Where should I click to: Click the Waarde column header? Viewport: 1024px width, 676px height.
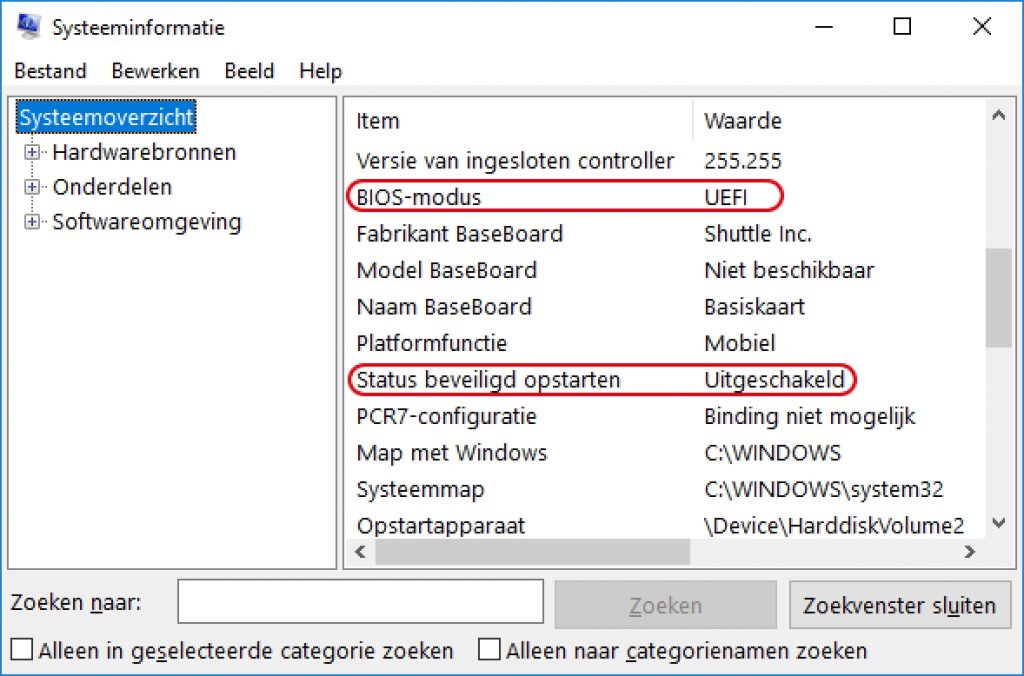pos(742,120)
